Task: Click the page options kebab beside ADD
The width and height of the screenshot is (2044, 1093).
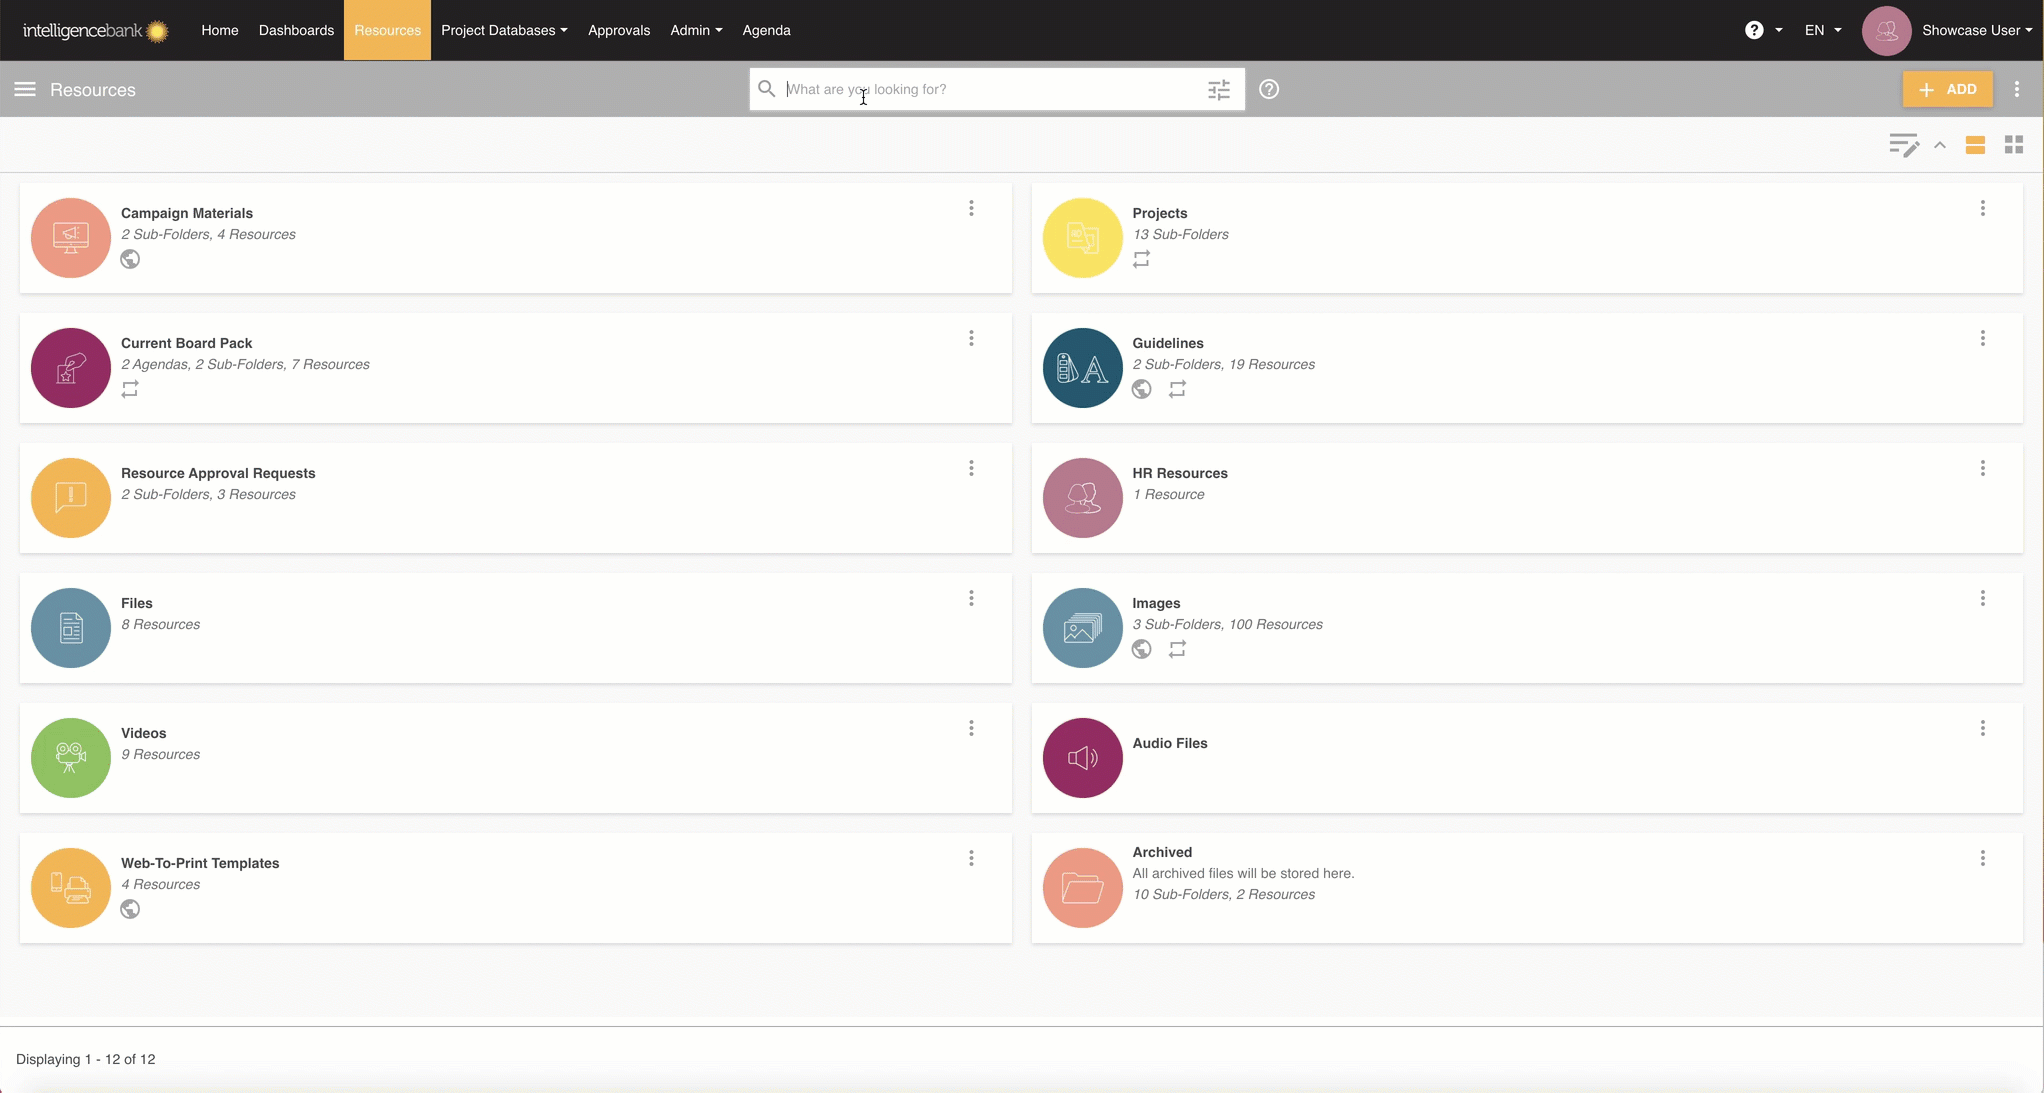Action: coord(2016,89)
